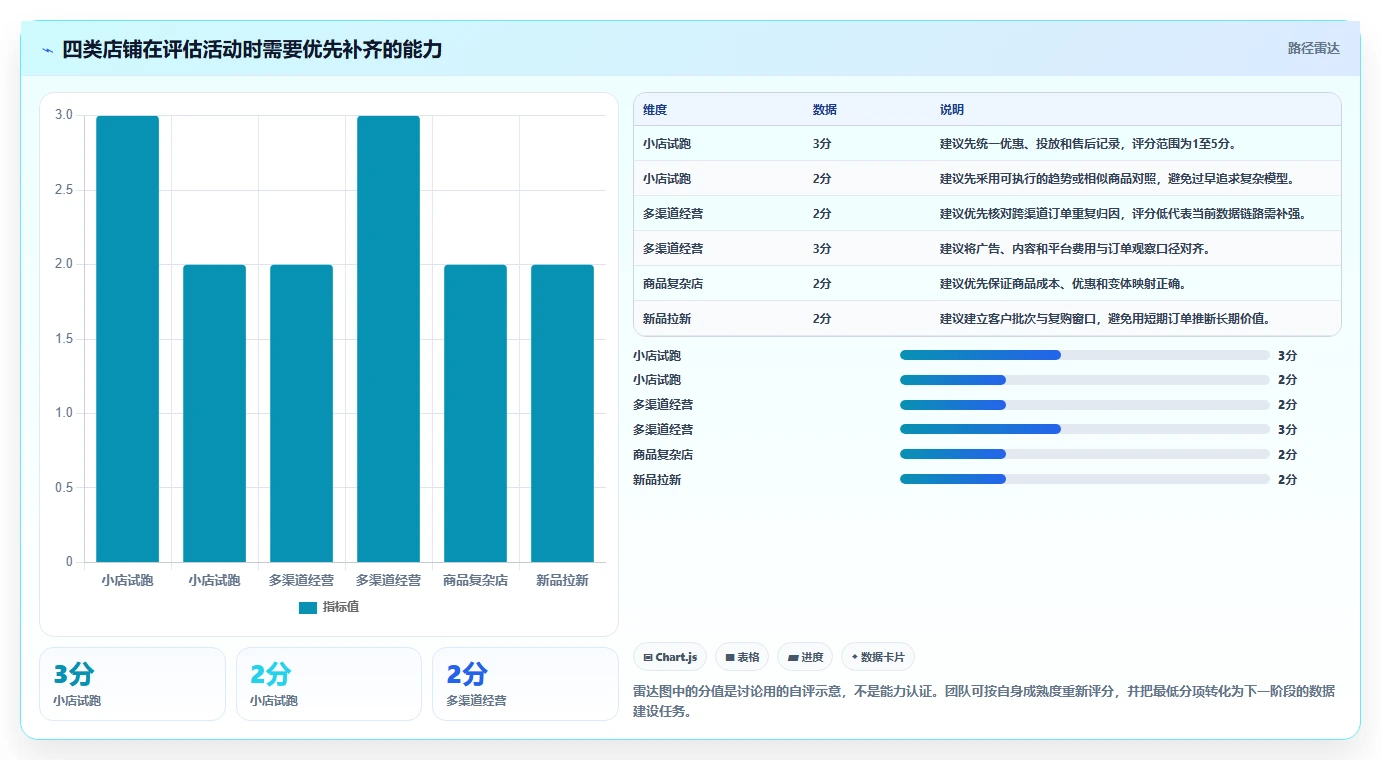Open the 多渠道经营 2分 data card
The image size is (1381, 760).
[x=525, y=684]
